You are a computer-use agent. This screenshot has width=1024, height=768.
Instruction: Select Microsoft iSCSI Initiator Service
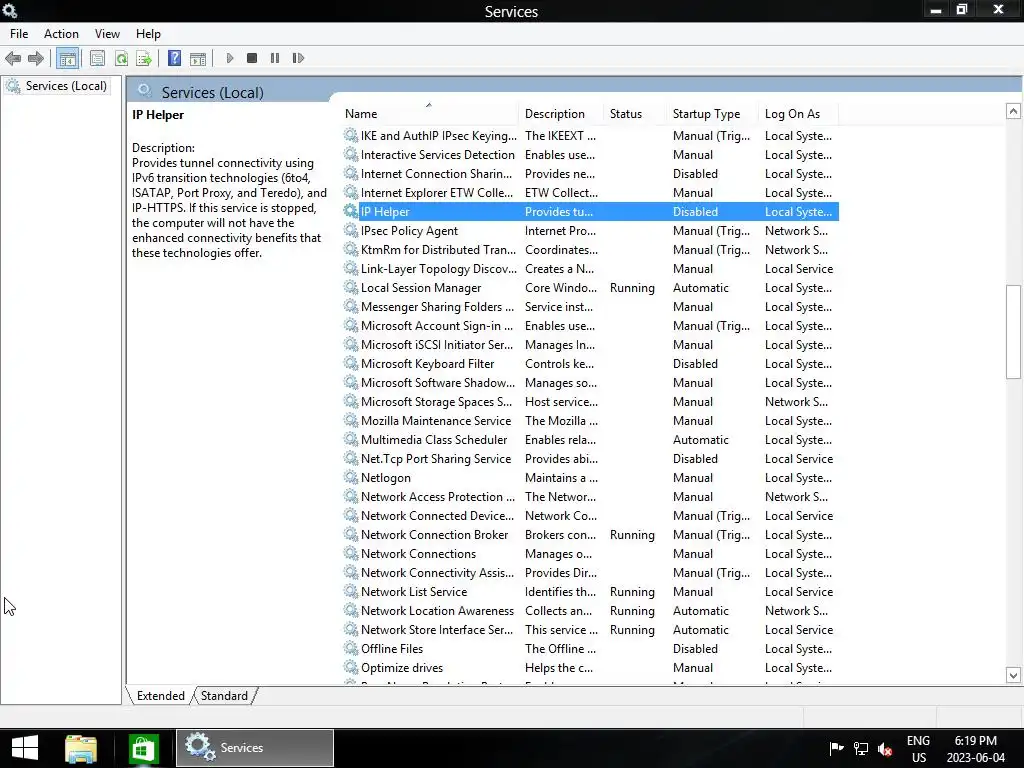coord(590,344)
